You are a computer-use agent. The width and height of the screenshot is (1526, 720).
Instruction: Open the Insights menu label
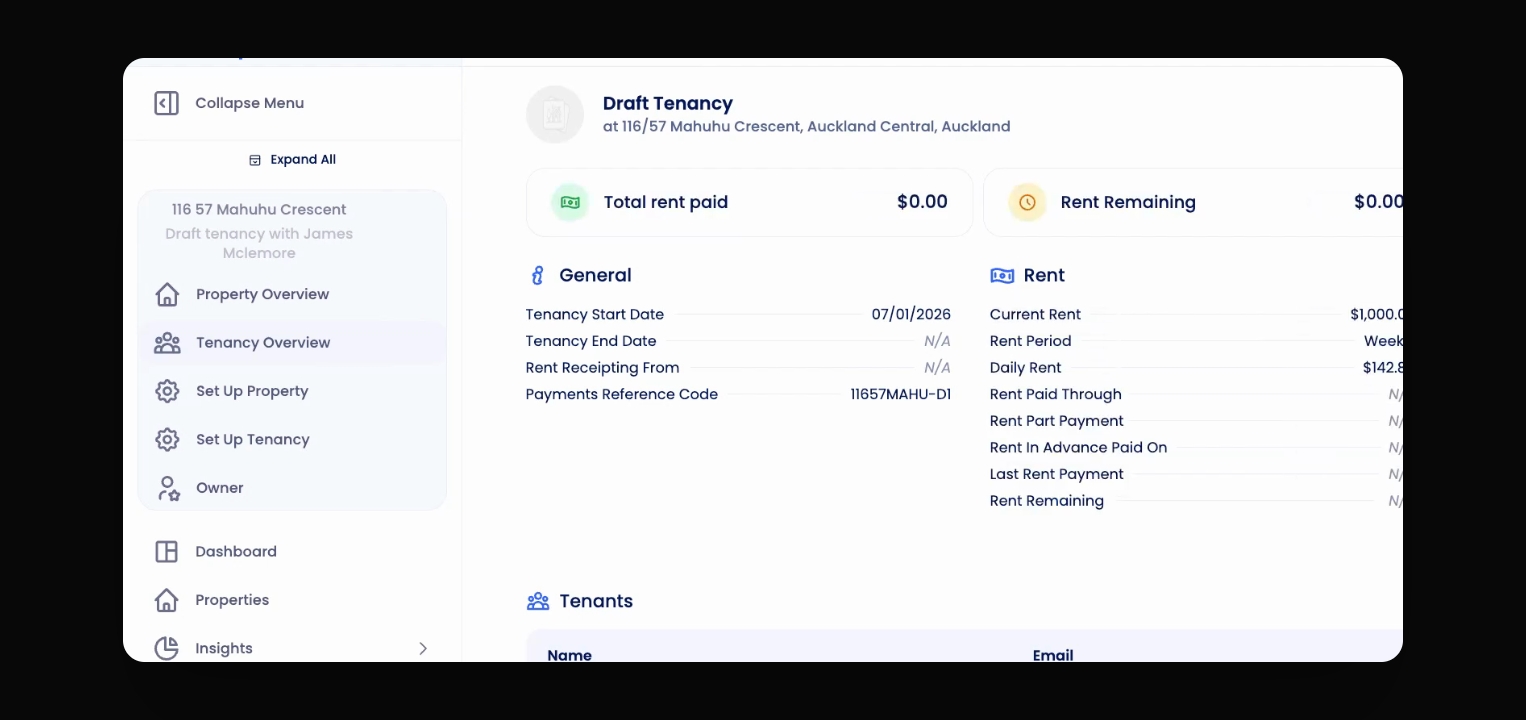[224, 649]
